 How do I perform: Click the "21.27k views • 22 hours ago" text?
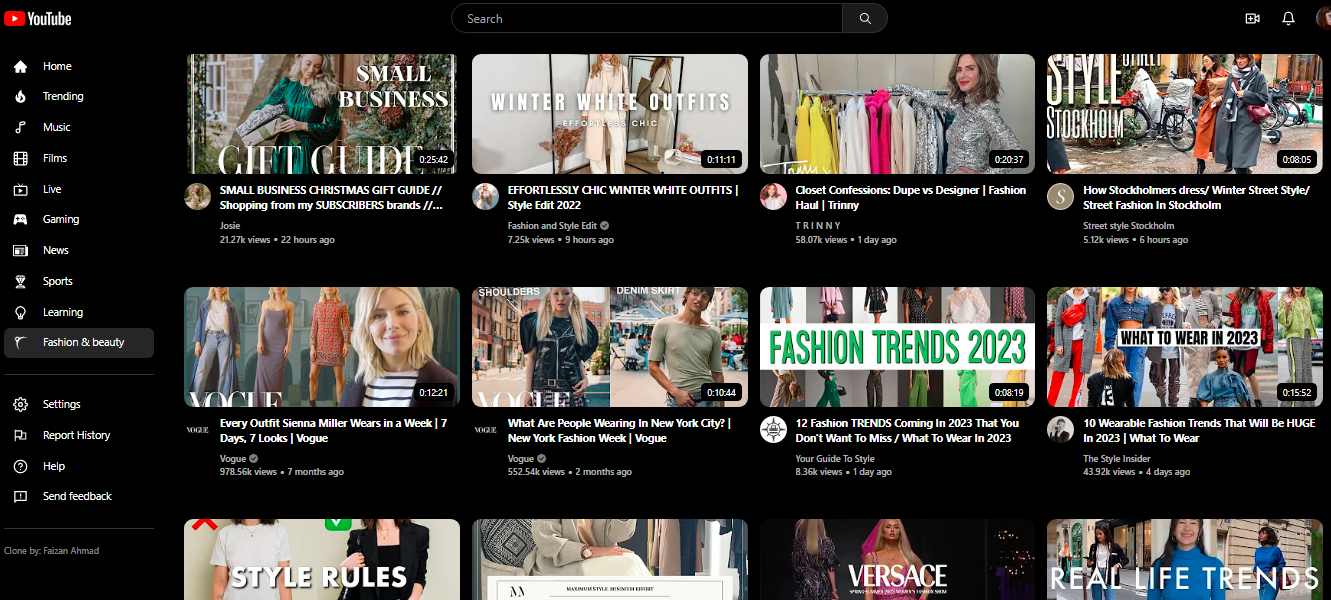(277, 240)
